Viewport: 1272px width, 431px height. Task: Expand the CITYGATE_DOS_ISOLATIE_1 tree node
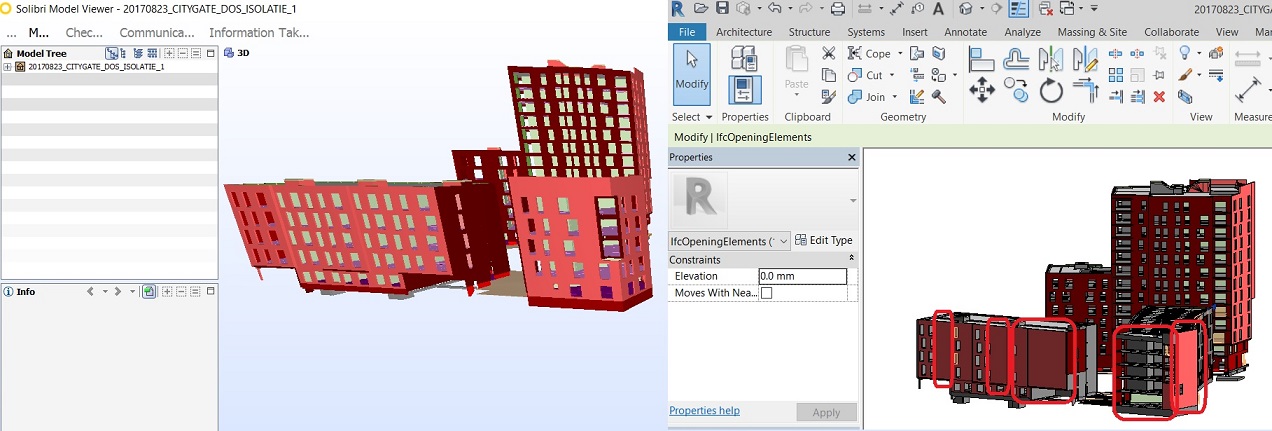pos(8,67)
